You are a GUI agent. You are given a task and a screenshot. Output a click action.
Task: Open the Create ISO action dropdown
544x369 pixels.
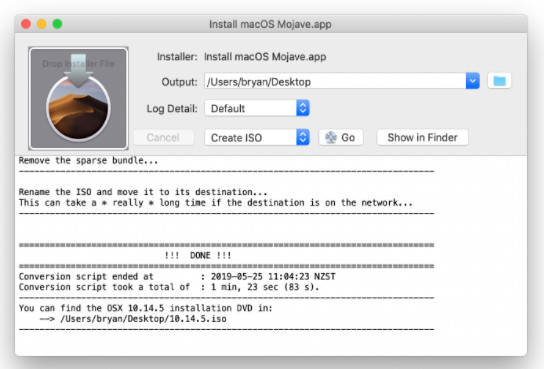[257, 138]
